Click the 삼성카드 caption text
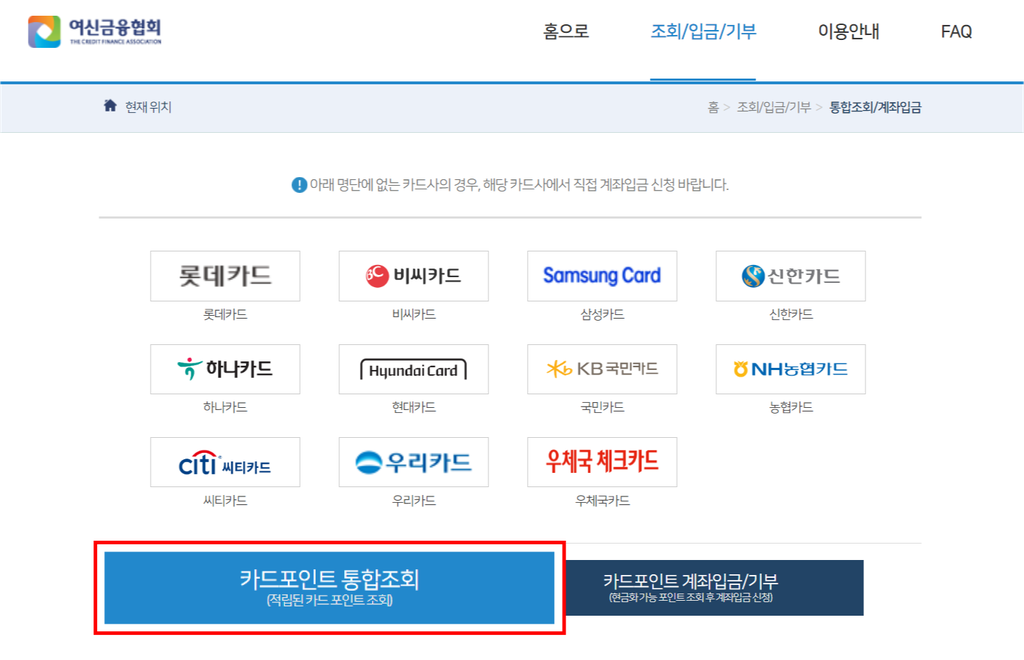The height and width of the screenshot is (660, 1024). pyautogui.click(x=602, y=315)
